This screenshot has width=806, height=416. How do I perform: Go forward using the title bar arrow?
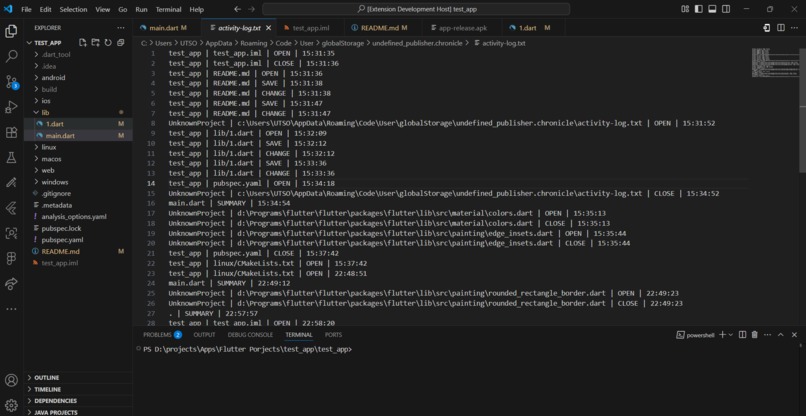(251, 9)
